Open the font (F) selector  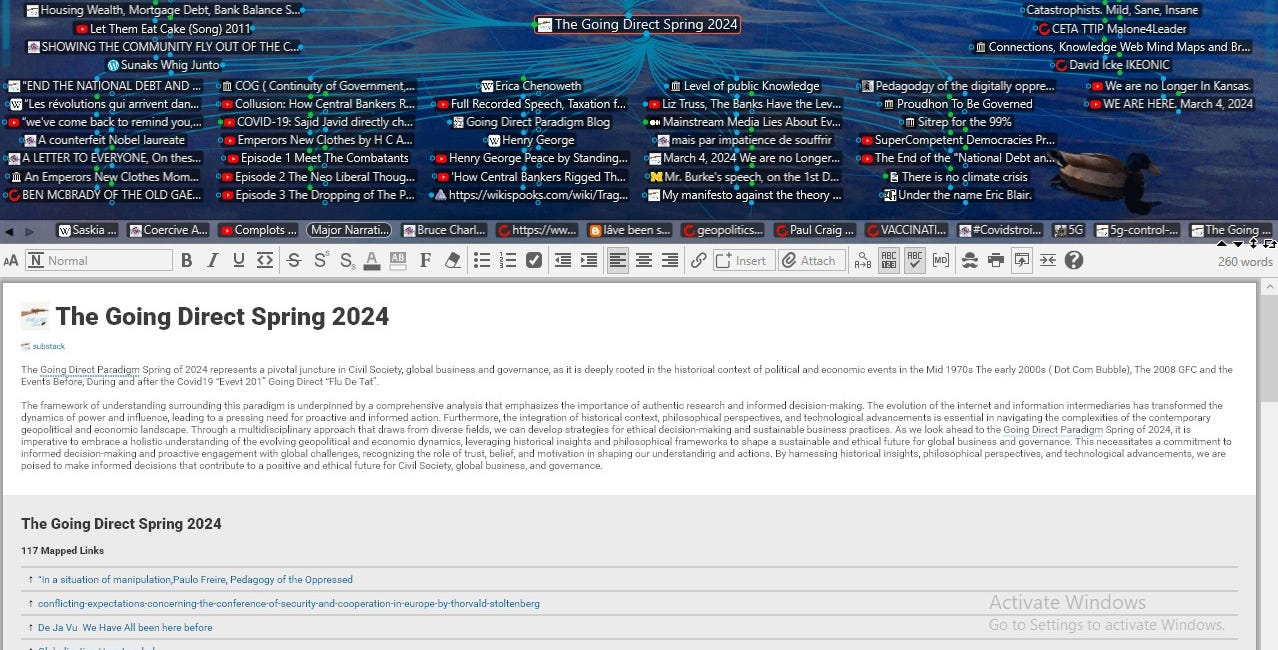425,260
